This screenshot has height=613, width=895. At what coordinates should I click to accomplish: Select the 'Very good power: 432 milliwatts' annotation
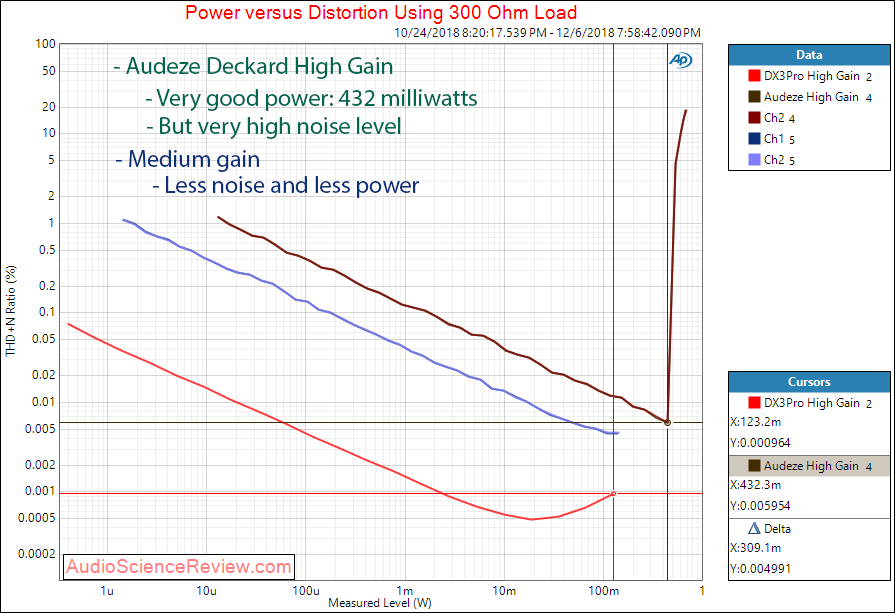pyautogui.click(x=312, y=98)
